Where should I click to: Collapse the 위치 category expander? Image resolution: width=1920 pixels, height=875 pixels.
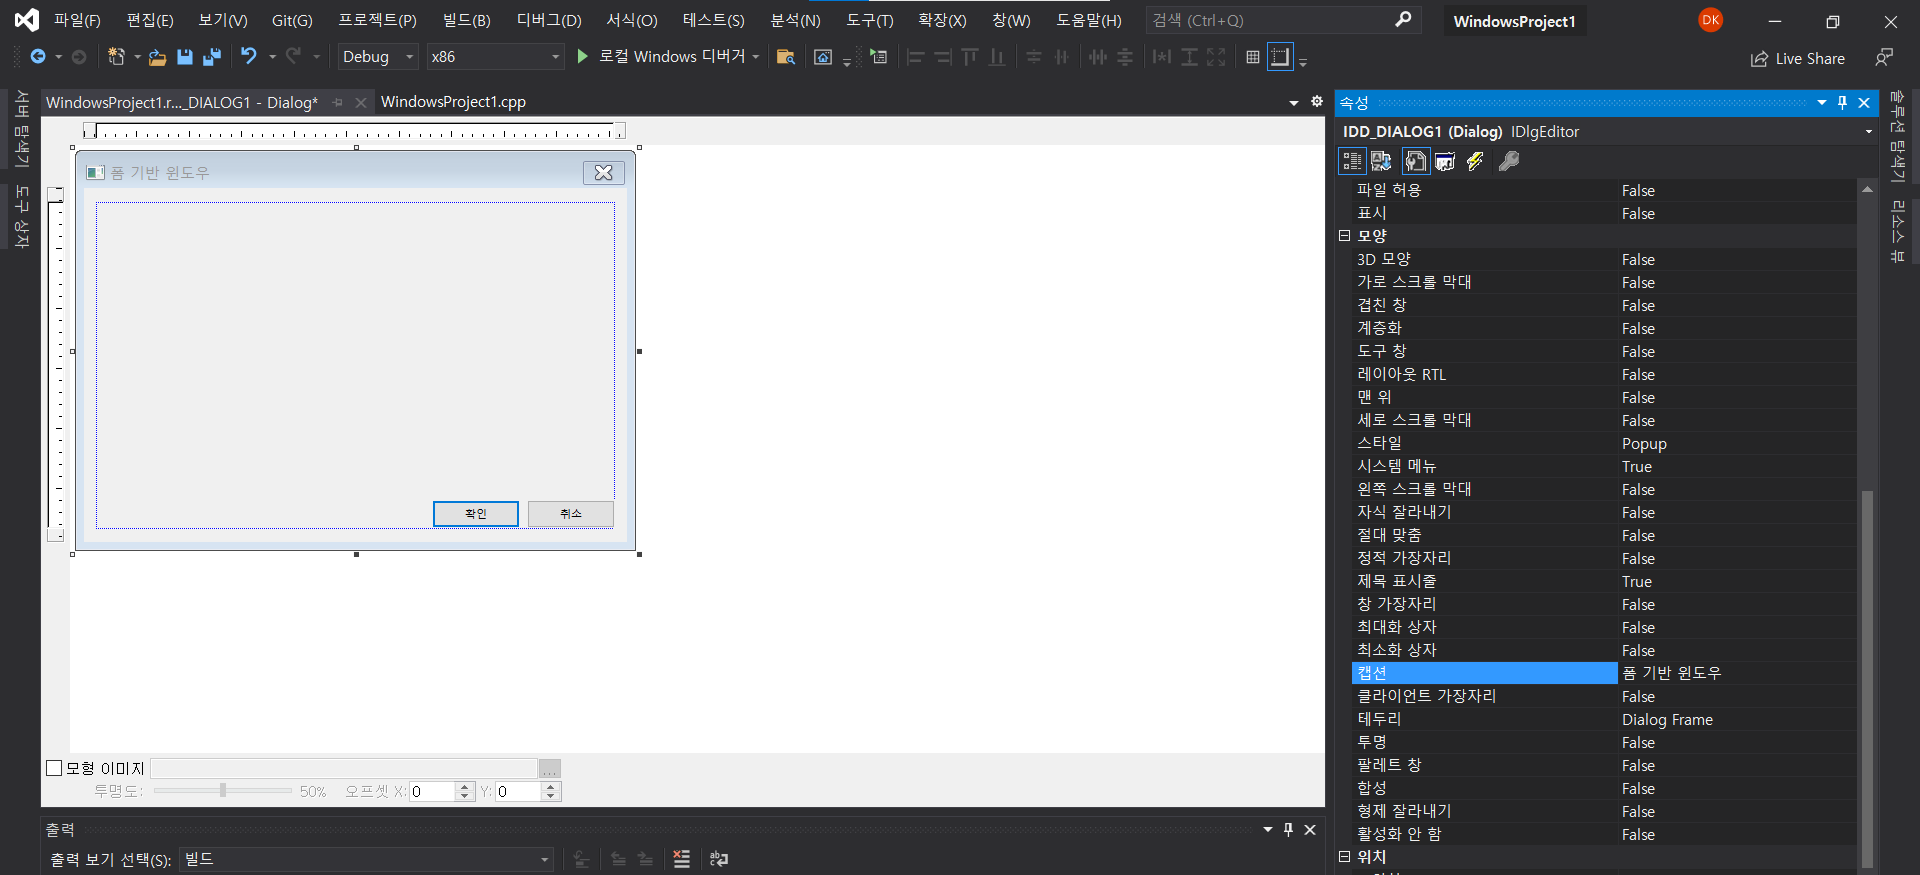pos(1345,857)
